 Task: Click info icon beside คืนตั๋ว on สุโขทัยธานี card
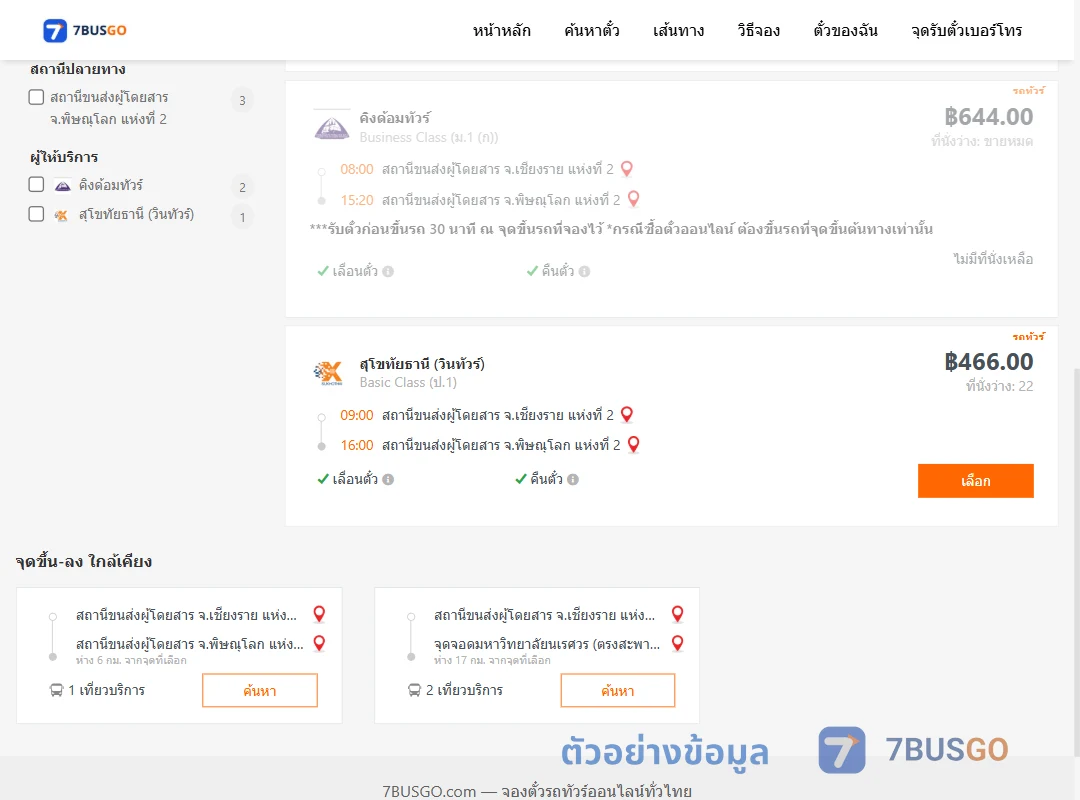coord(573,480)
